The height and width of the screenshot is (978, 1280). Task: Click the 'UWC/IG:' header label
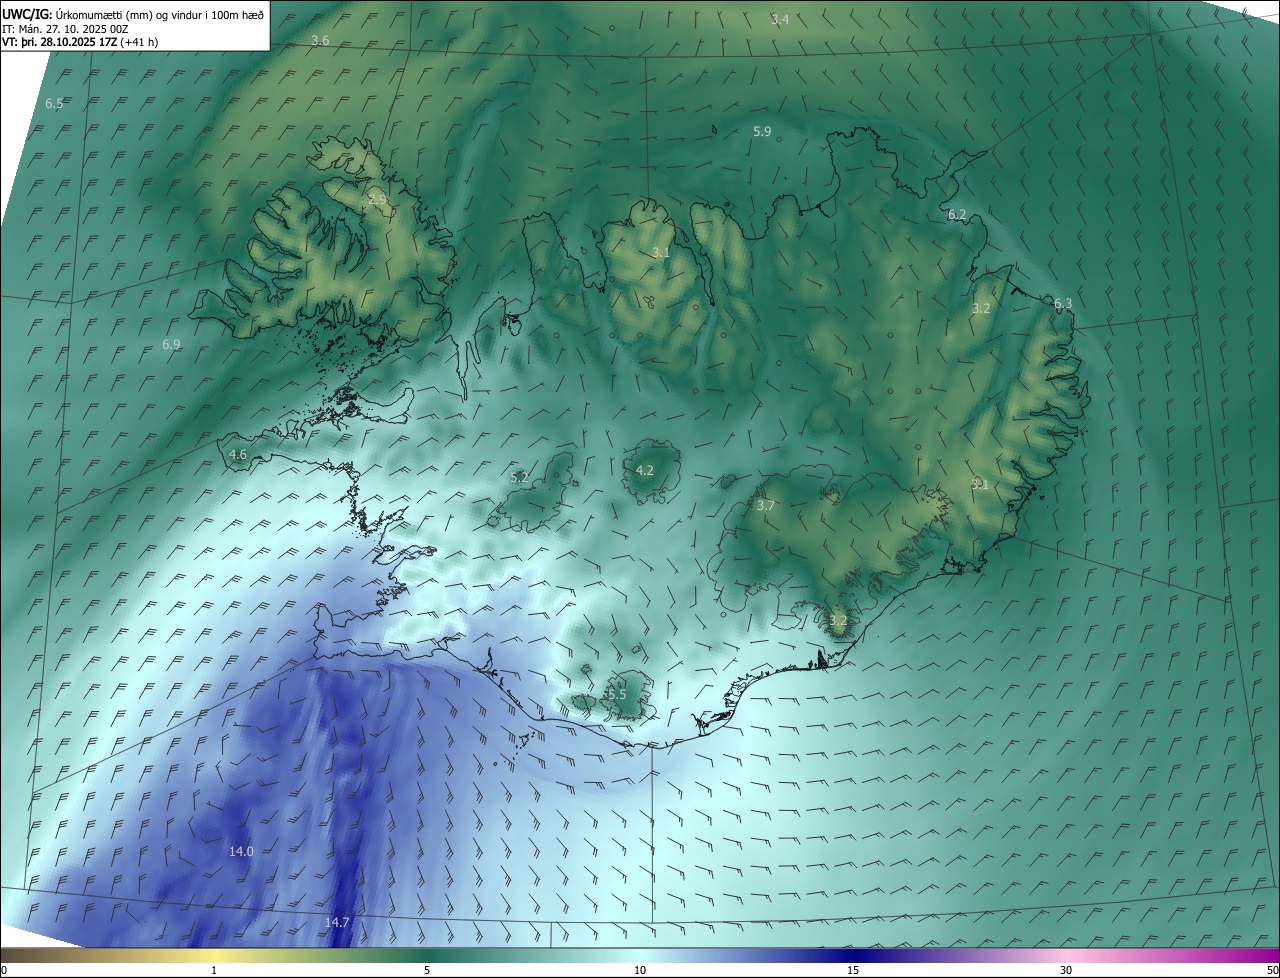[28, 15]
